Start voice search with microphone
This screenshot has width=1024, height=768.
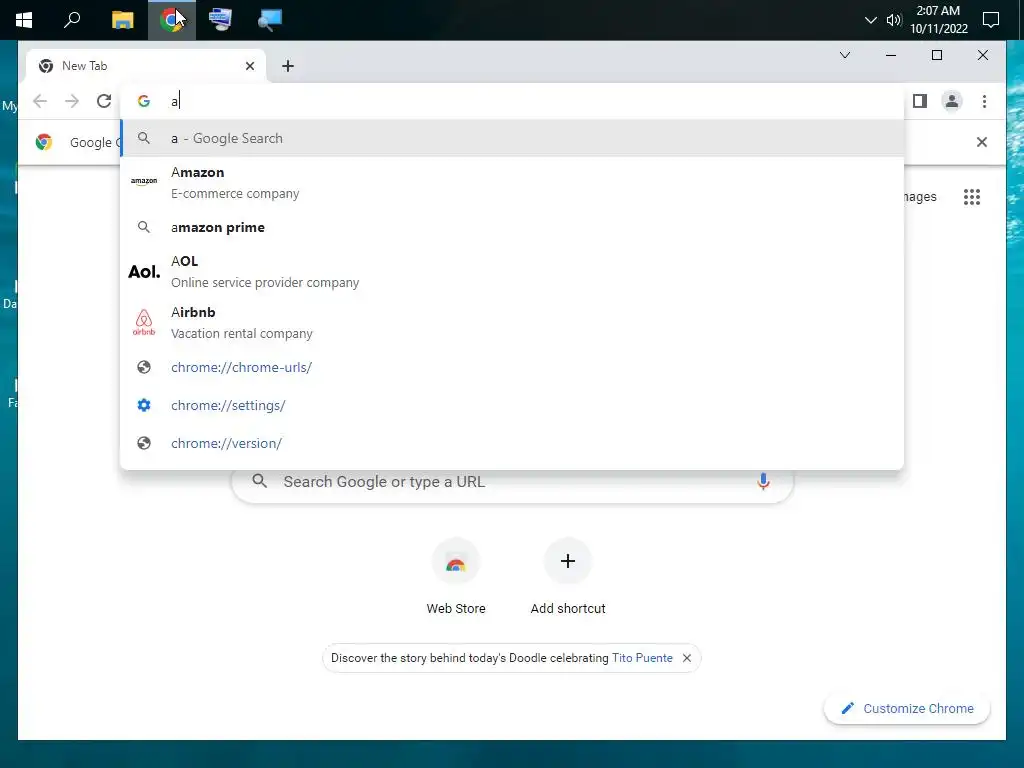(x=763, y=482)
